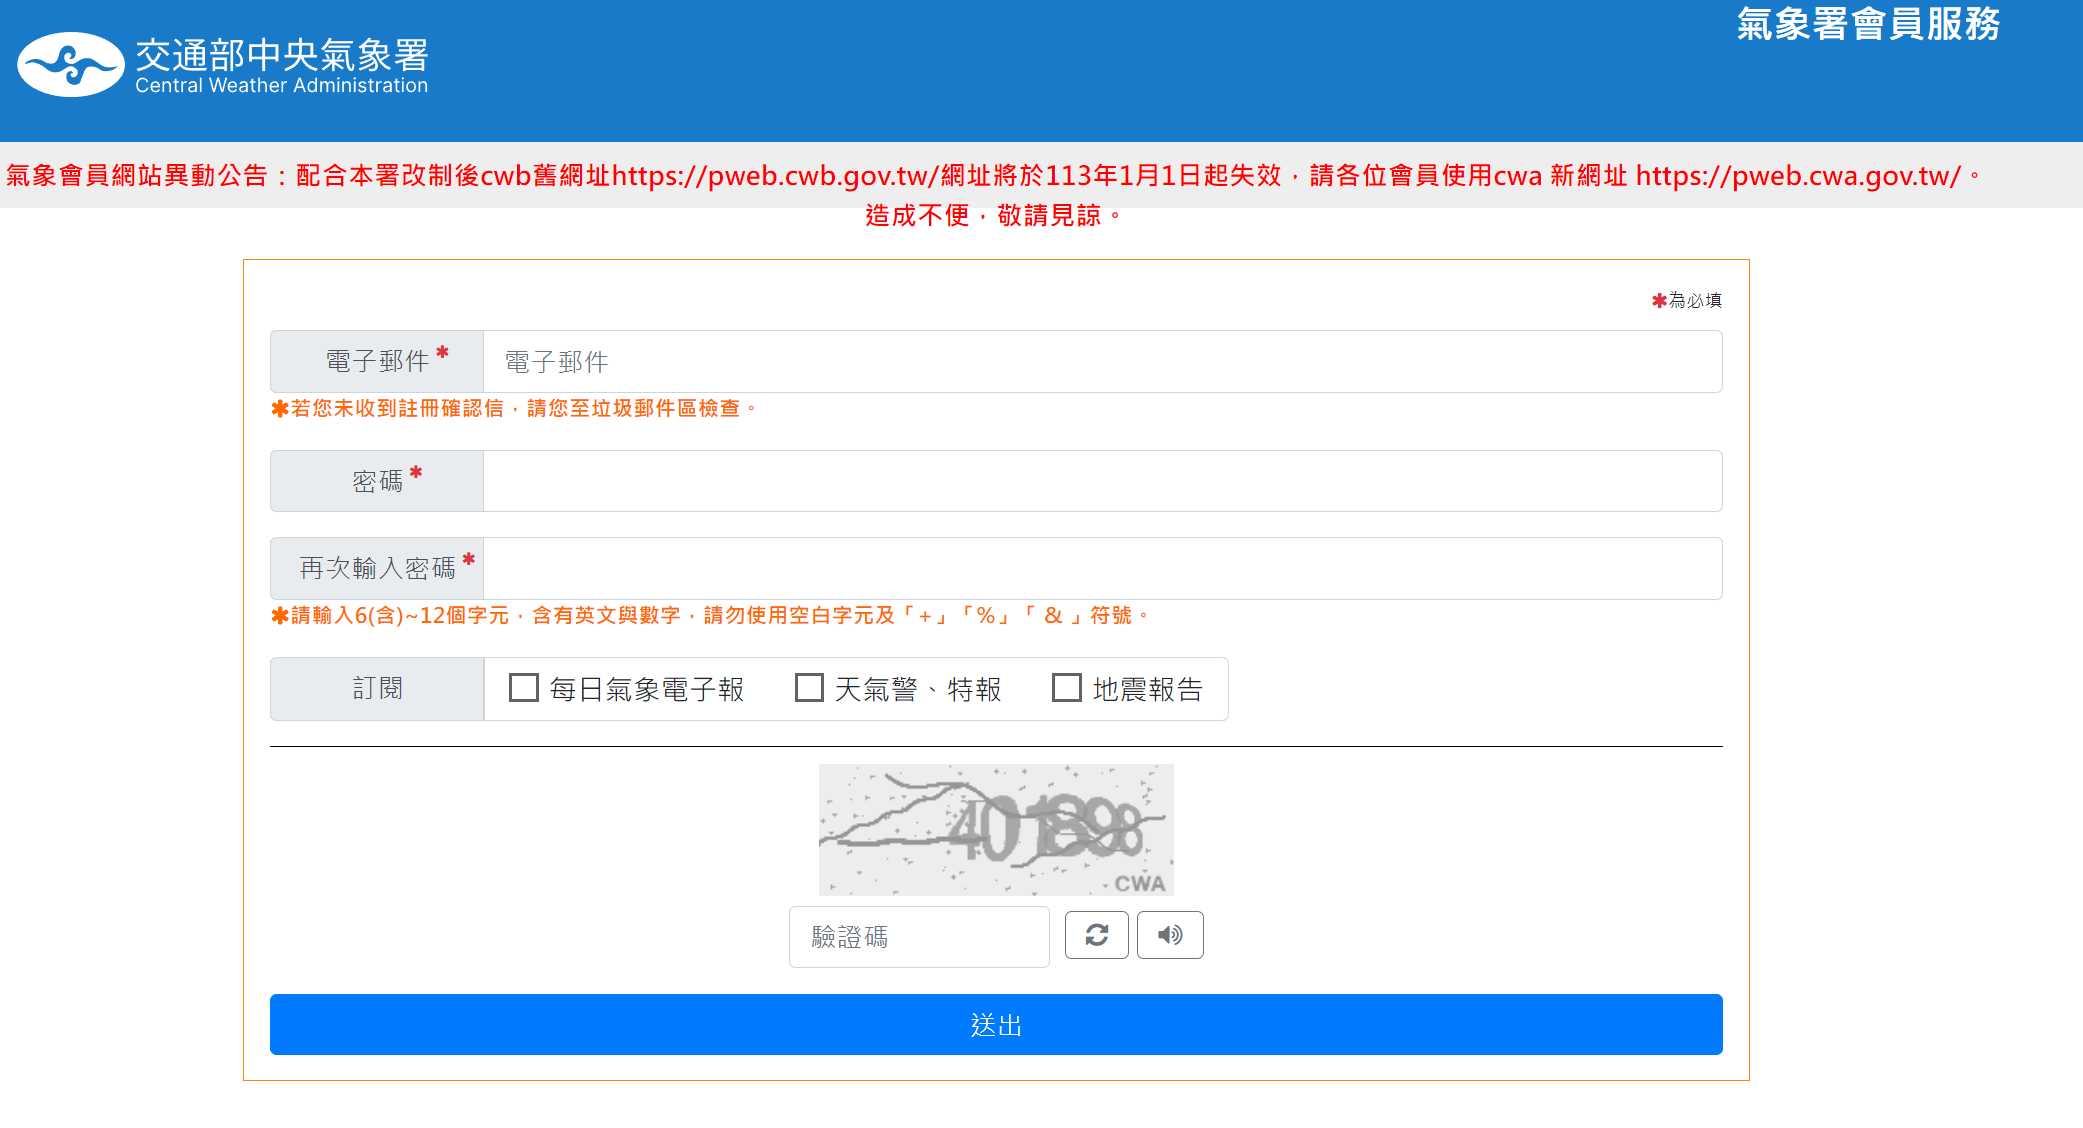Play the audio captcha speaker button
Screen dimensions: 2083x1128
[1169, 935]
